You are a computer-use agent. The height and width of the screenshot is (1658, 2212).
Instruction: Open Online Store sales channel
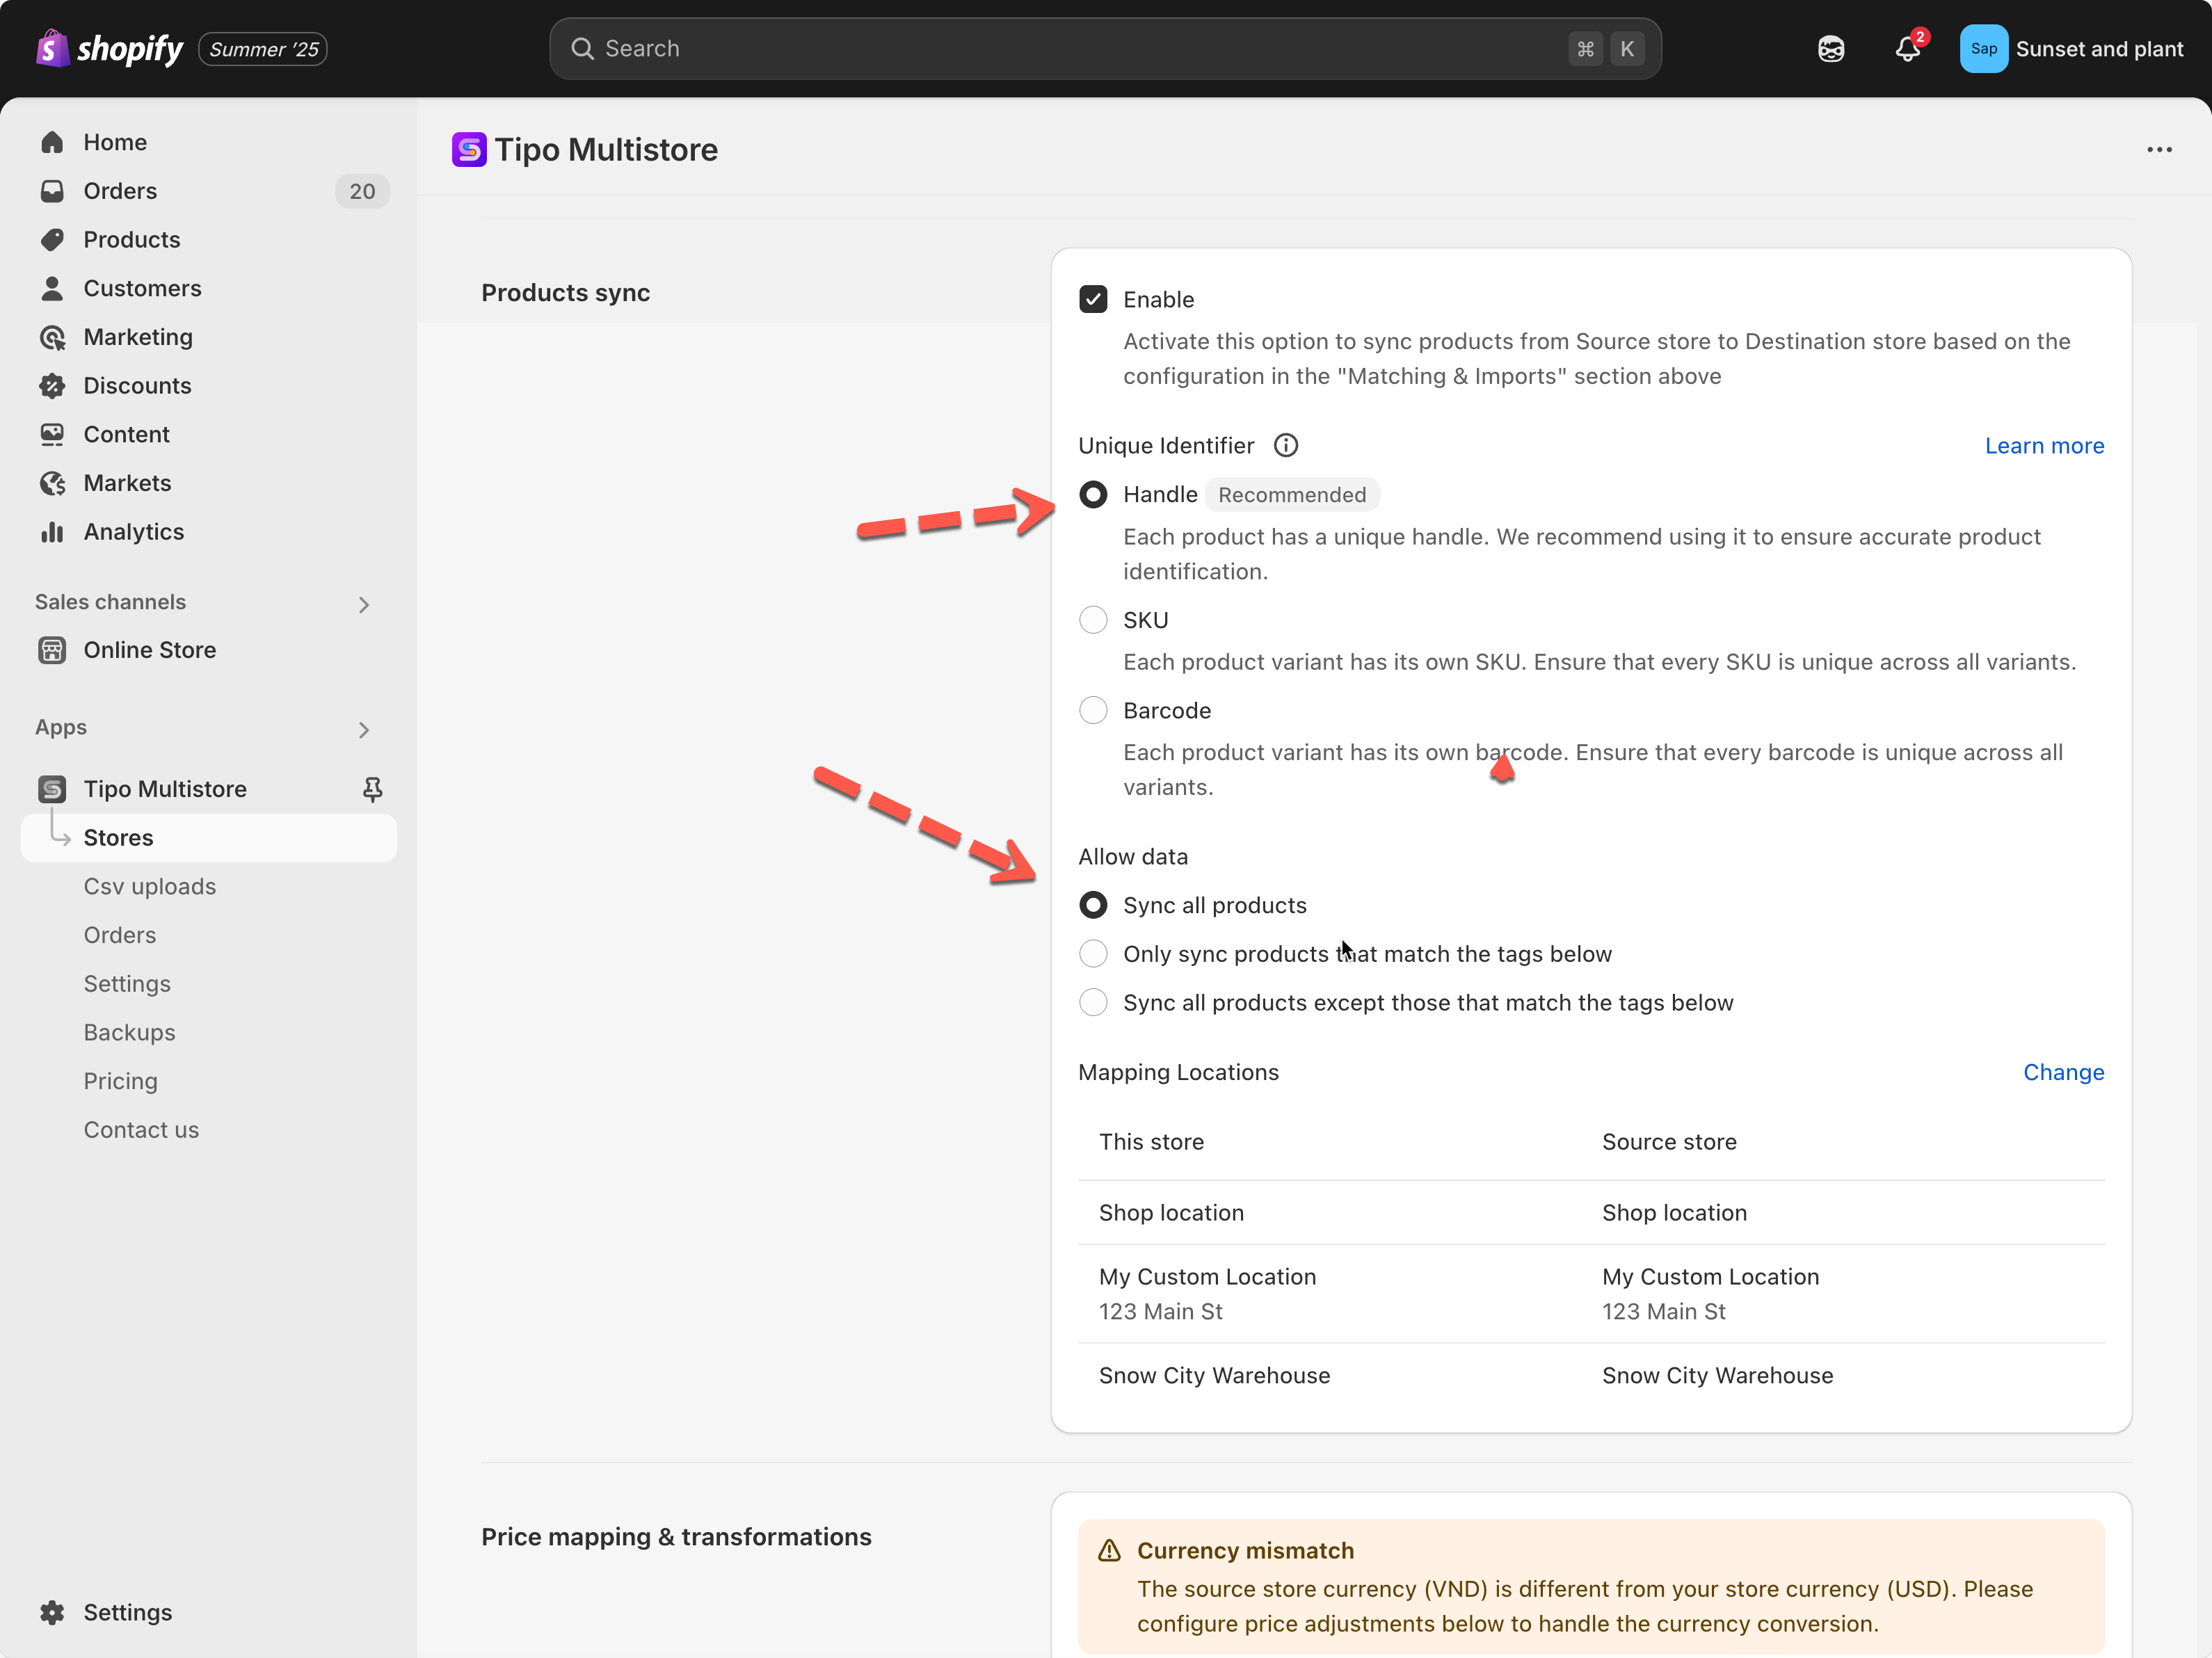[149, 650]
